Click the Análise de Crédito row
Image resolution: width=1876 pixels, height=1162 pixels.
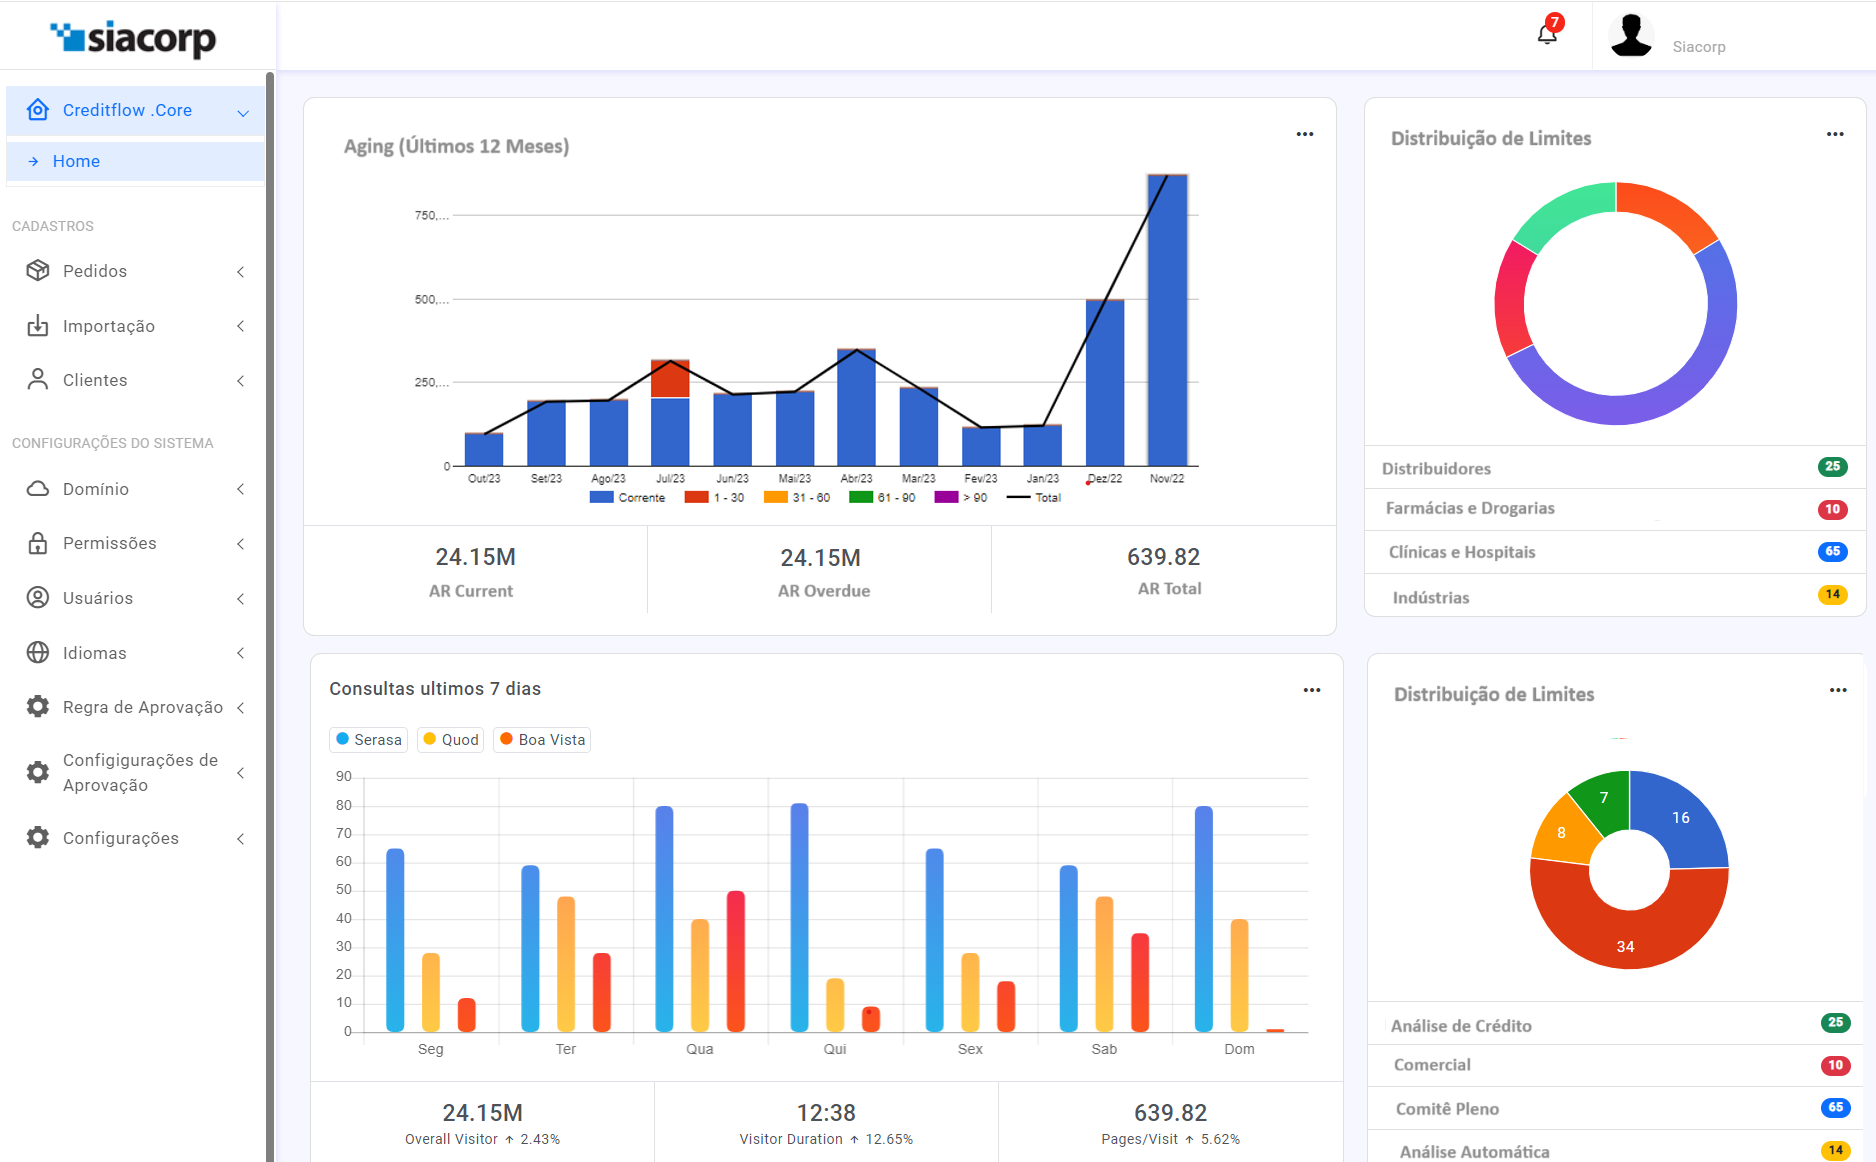click(1615, 1025)
